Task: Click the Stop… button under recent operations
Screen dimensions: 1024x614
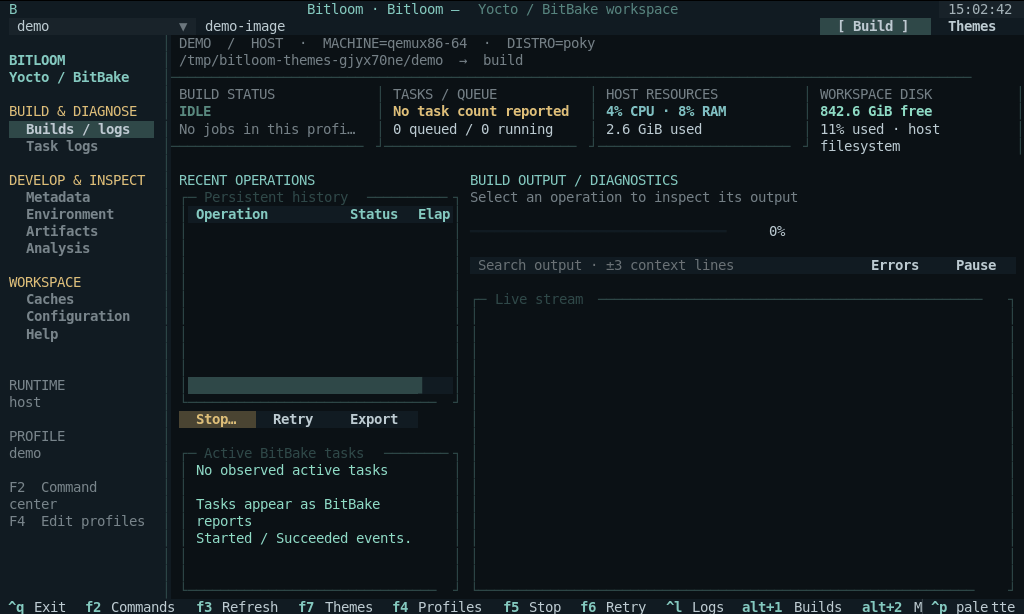Action: click(x=217, y=419)
